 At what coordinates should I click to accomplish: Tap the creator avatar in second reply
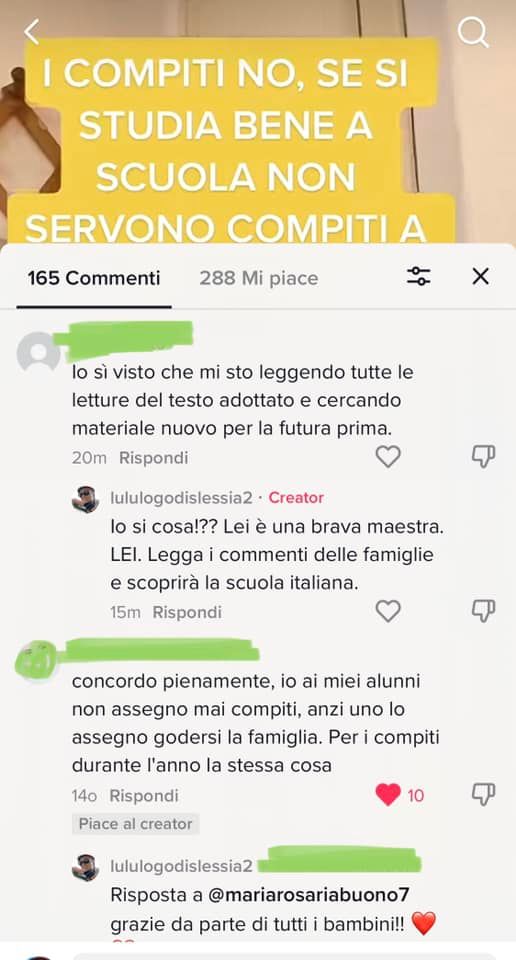coord(85,868)
